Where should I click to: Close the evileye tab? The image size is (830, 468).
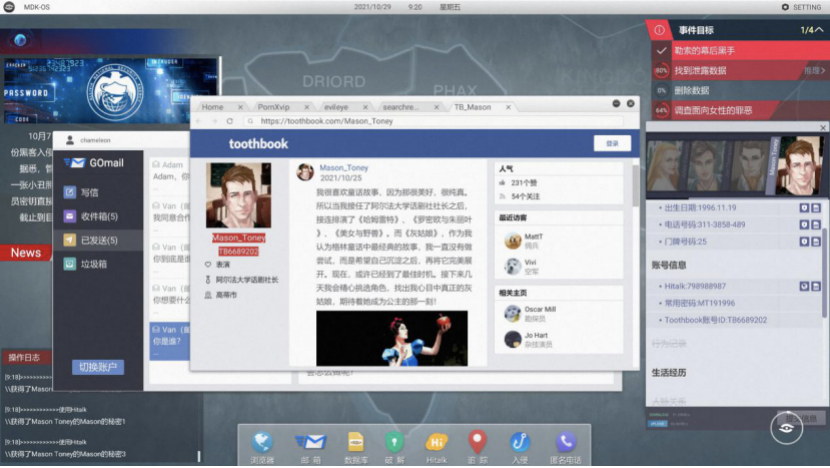[x=365, y=107]
